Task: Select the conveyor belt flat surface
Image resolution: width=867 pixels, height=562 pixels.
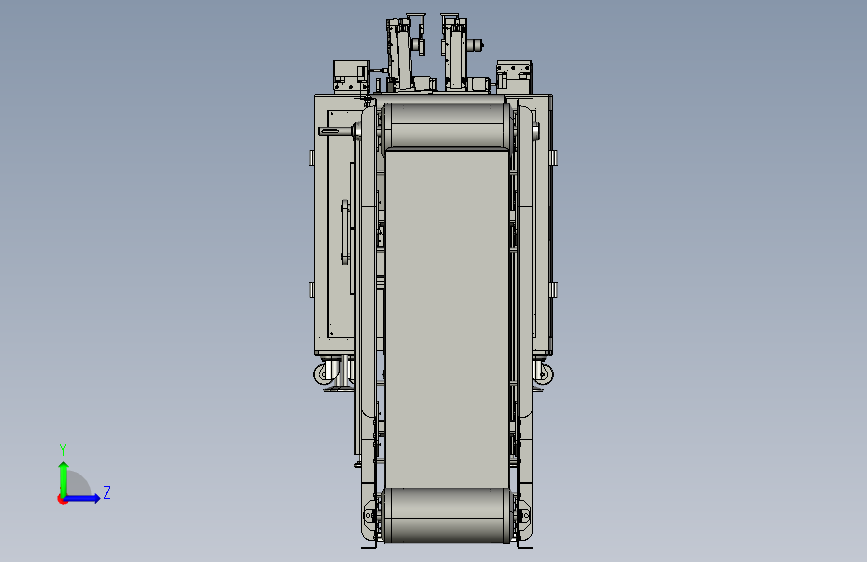Action: (x=447, y=318)
